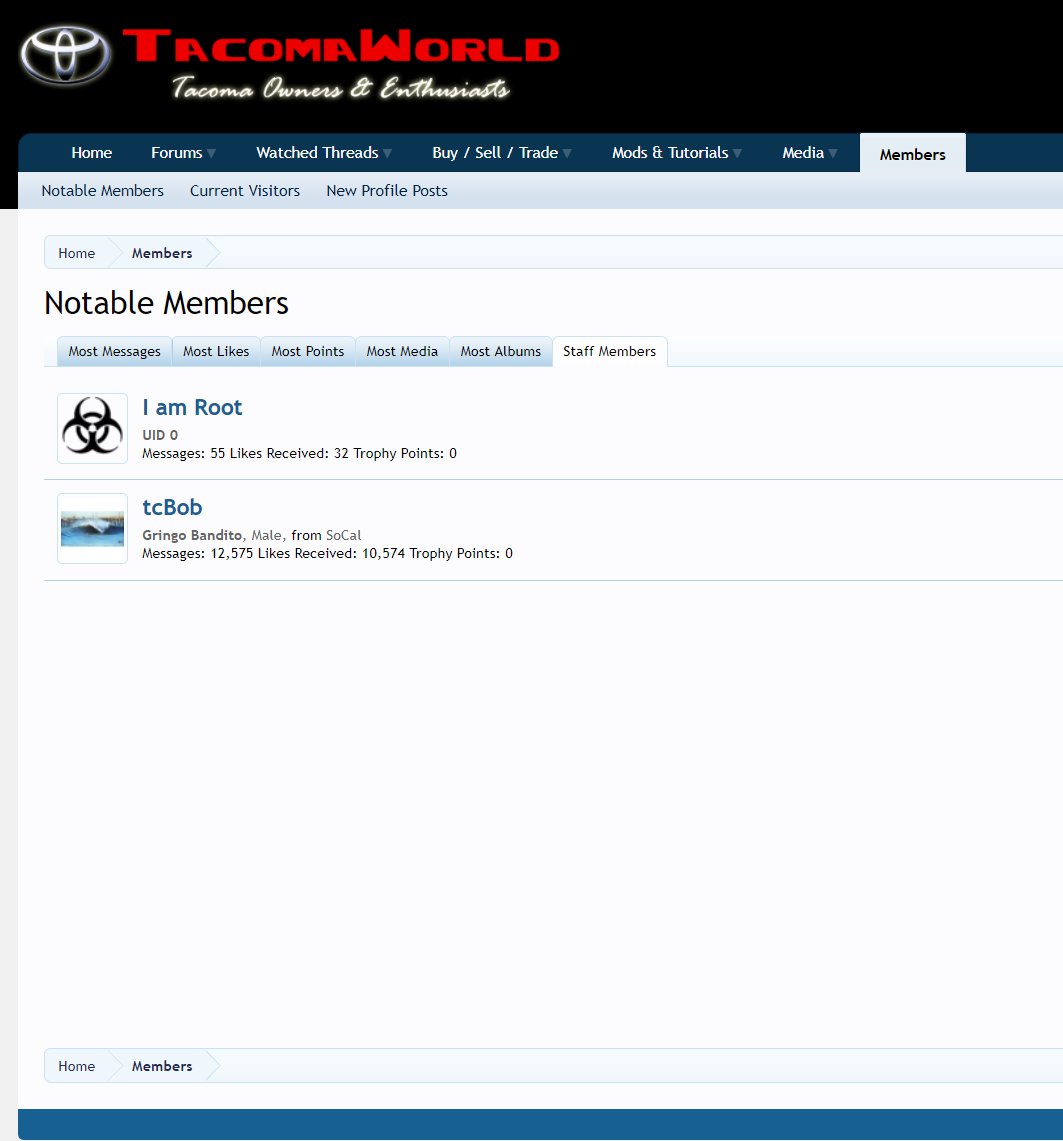Click the 'Gringo Bandito' title text

pos(192,535)
